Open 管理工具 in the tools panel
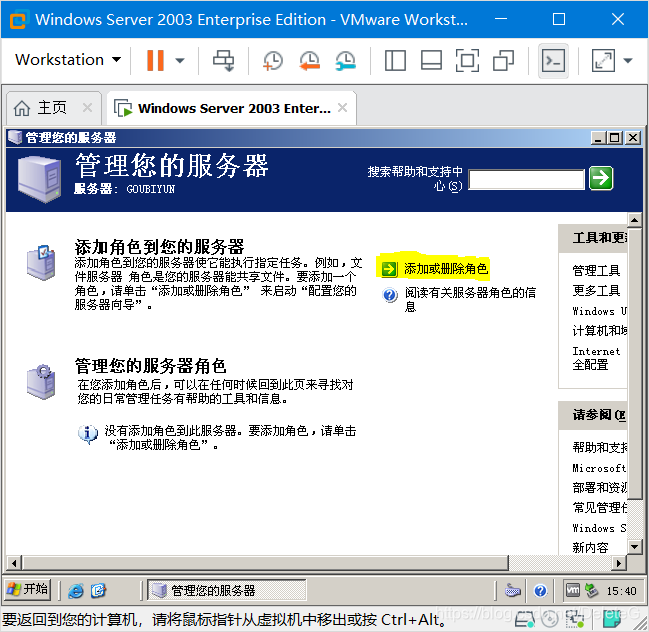Screen dimensions: 649x632 pyautogui.click(x=596, y=270)
